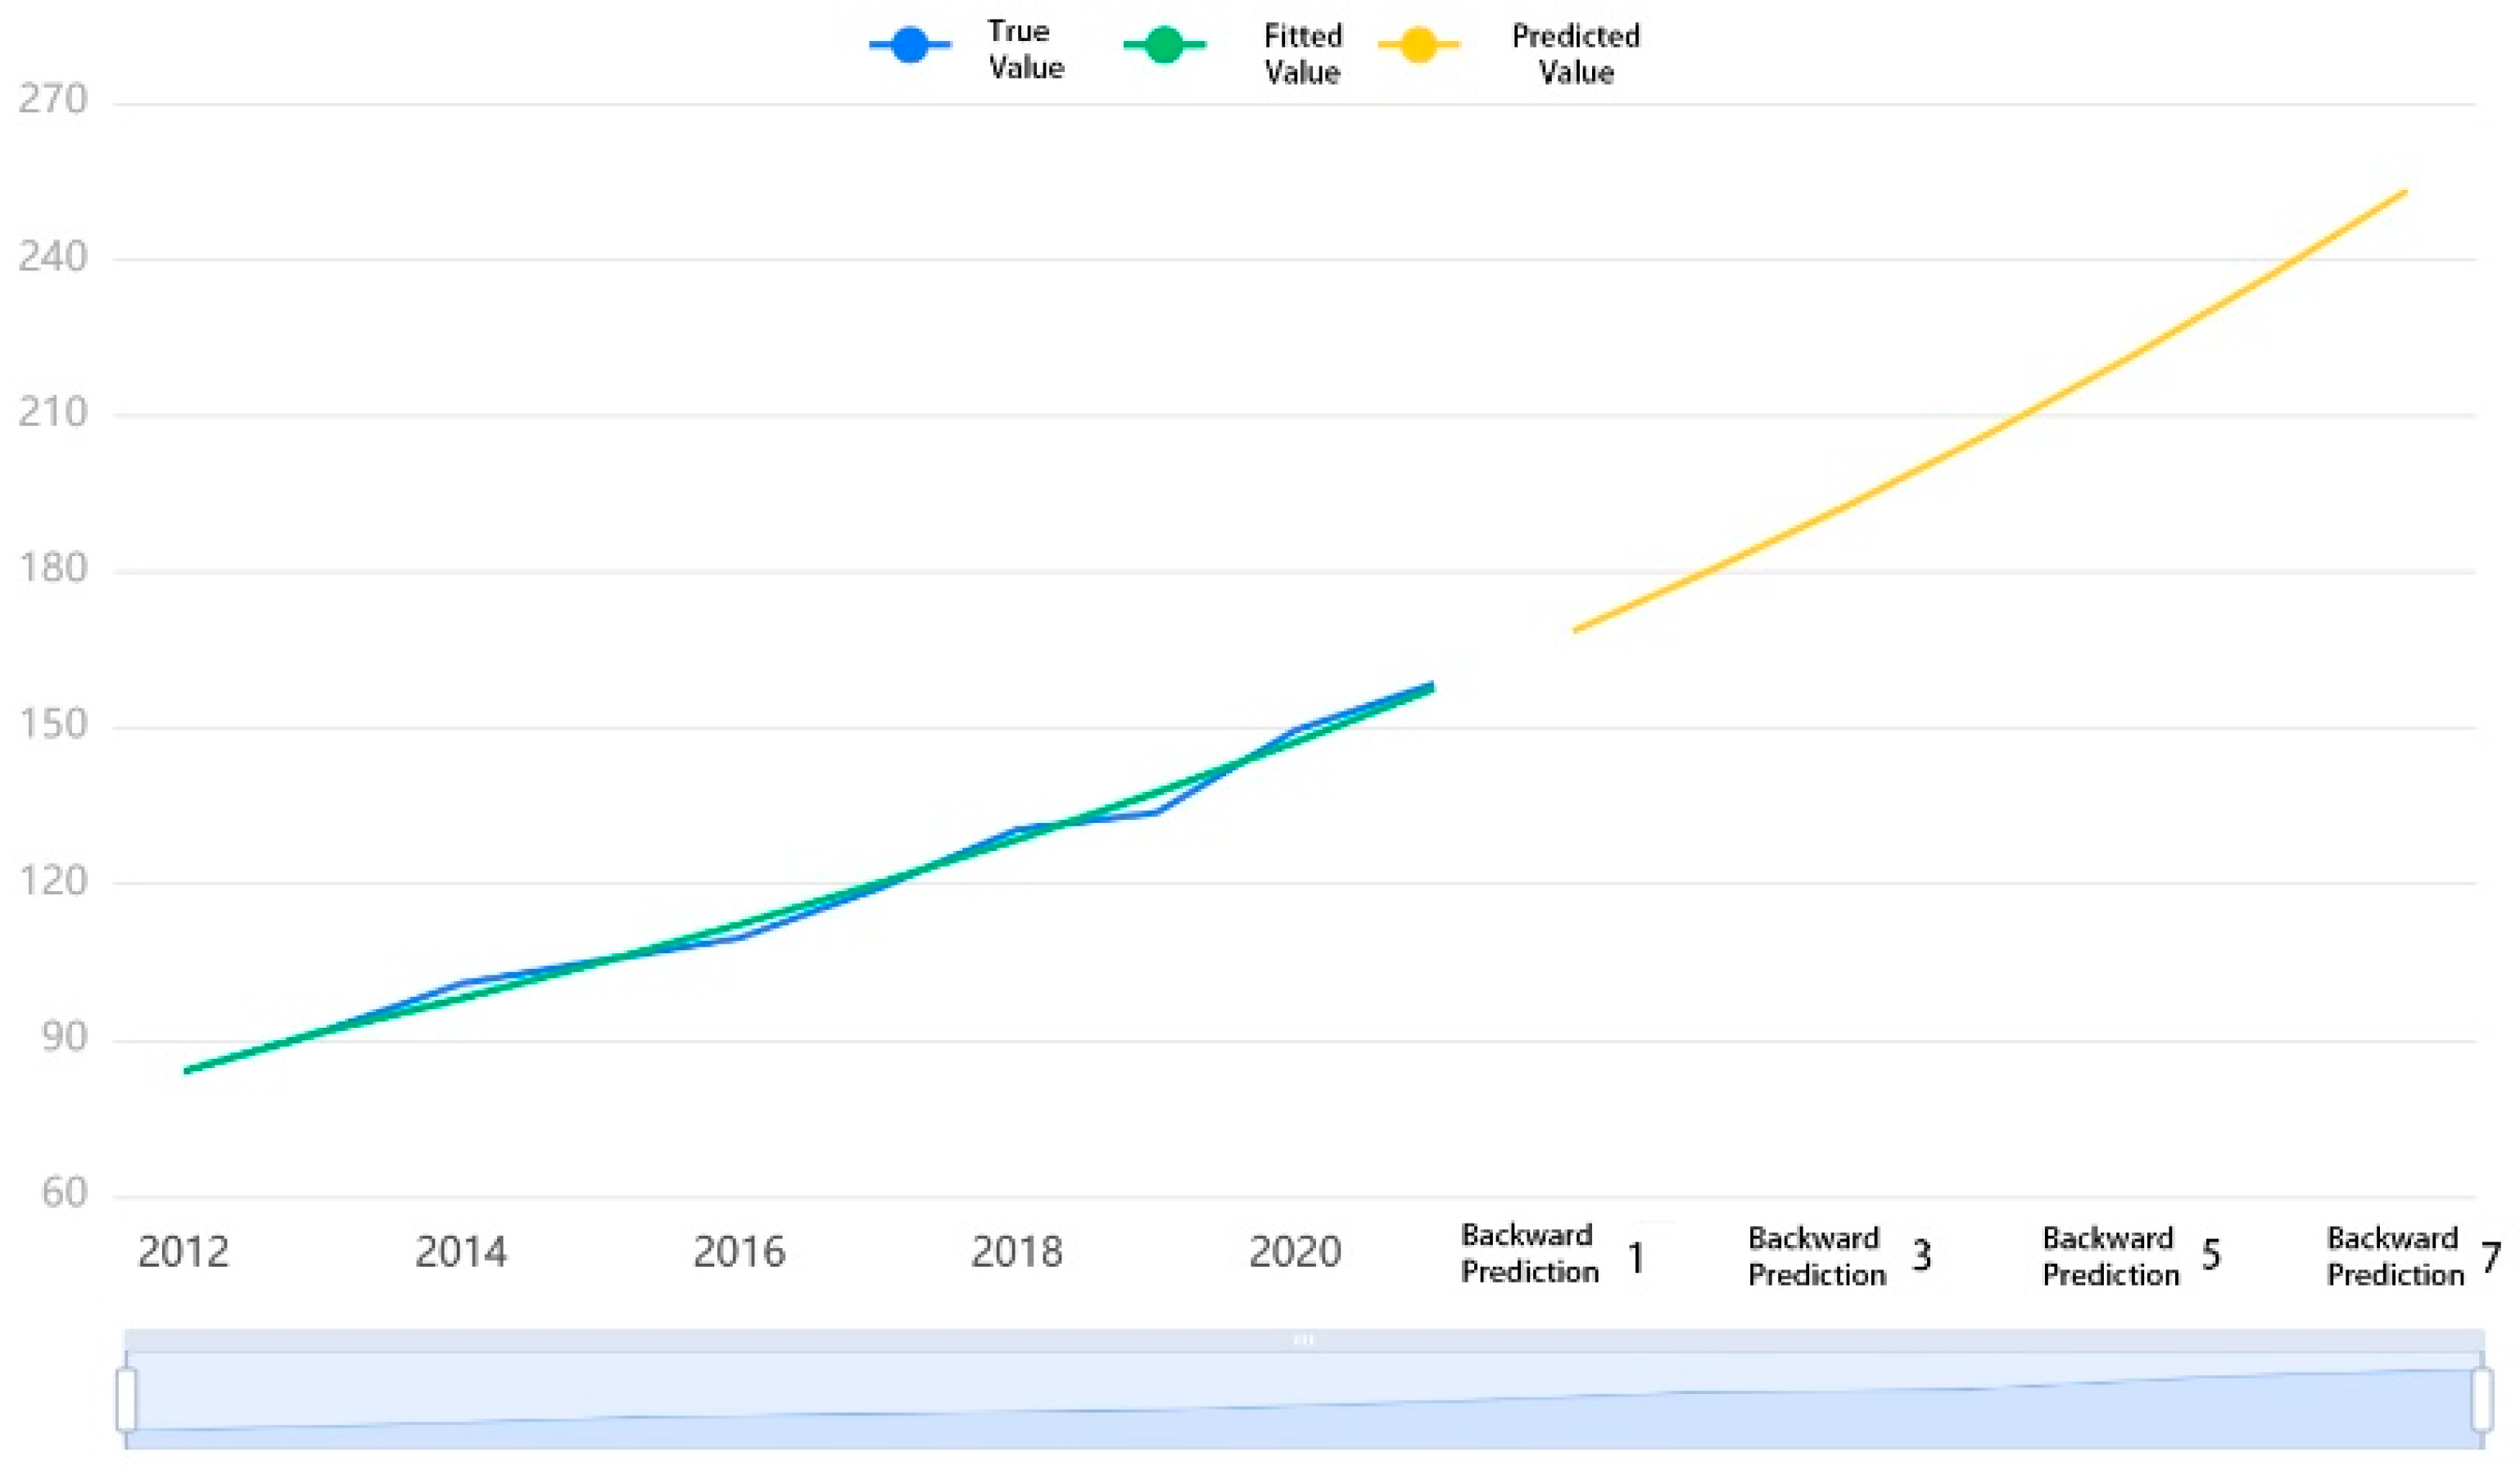Click the left zoom slider handle
Image resolution: width=2520 pixels, height=1466 pixels.
127,1400
